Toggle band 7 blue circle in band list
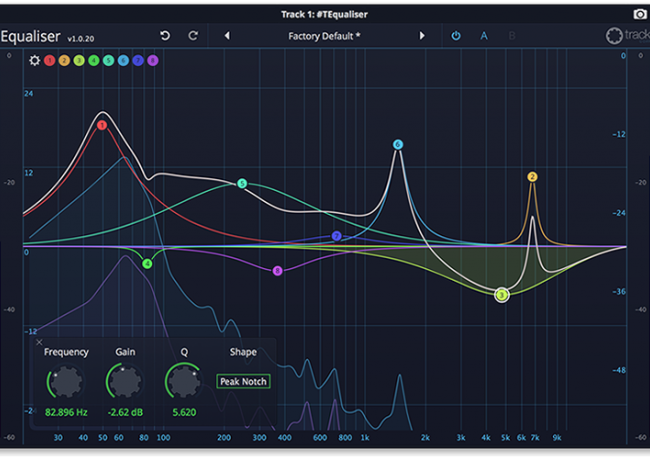 pos(138,61)
